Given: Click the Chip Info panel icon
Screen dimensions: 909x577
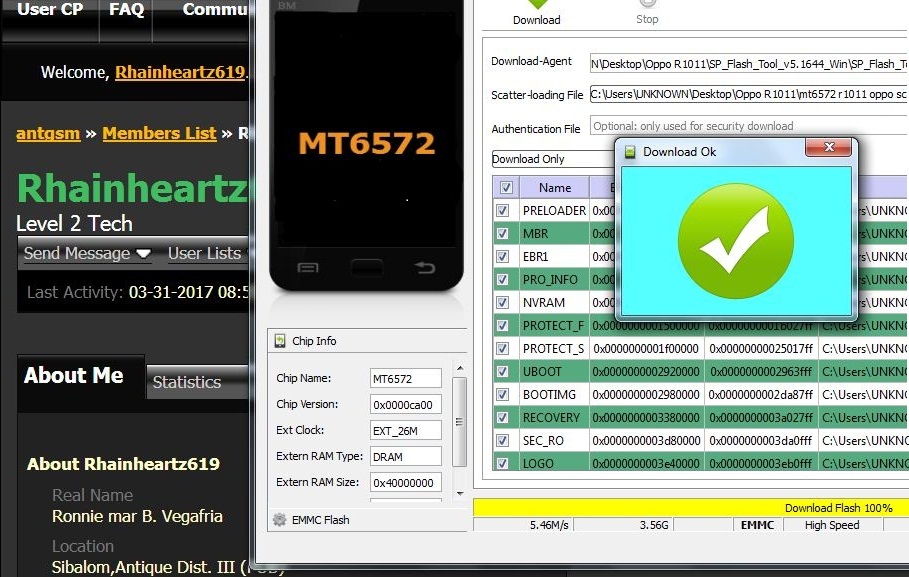Looking at the screenshot, I should 280,341.
